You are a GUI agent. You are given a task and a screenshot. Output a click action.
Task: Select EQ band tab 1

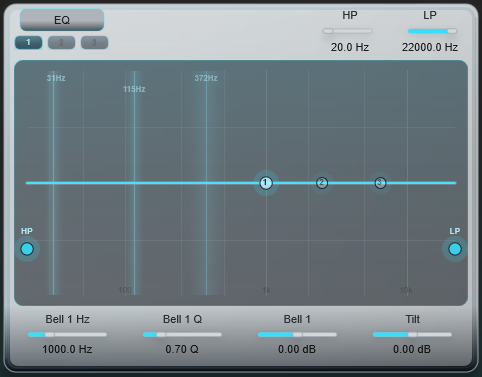28,43
